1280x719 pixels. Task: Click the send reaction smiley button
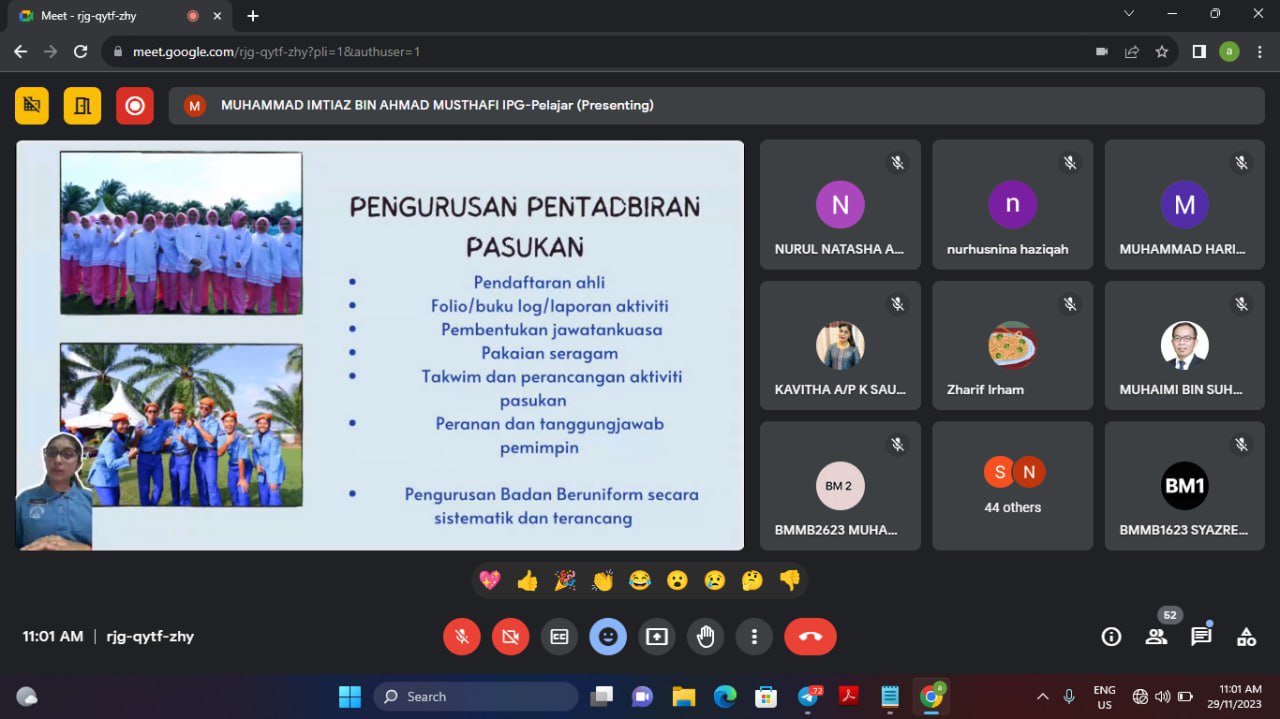608,636
